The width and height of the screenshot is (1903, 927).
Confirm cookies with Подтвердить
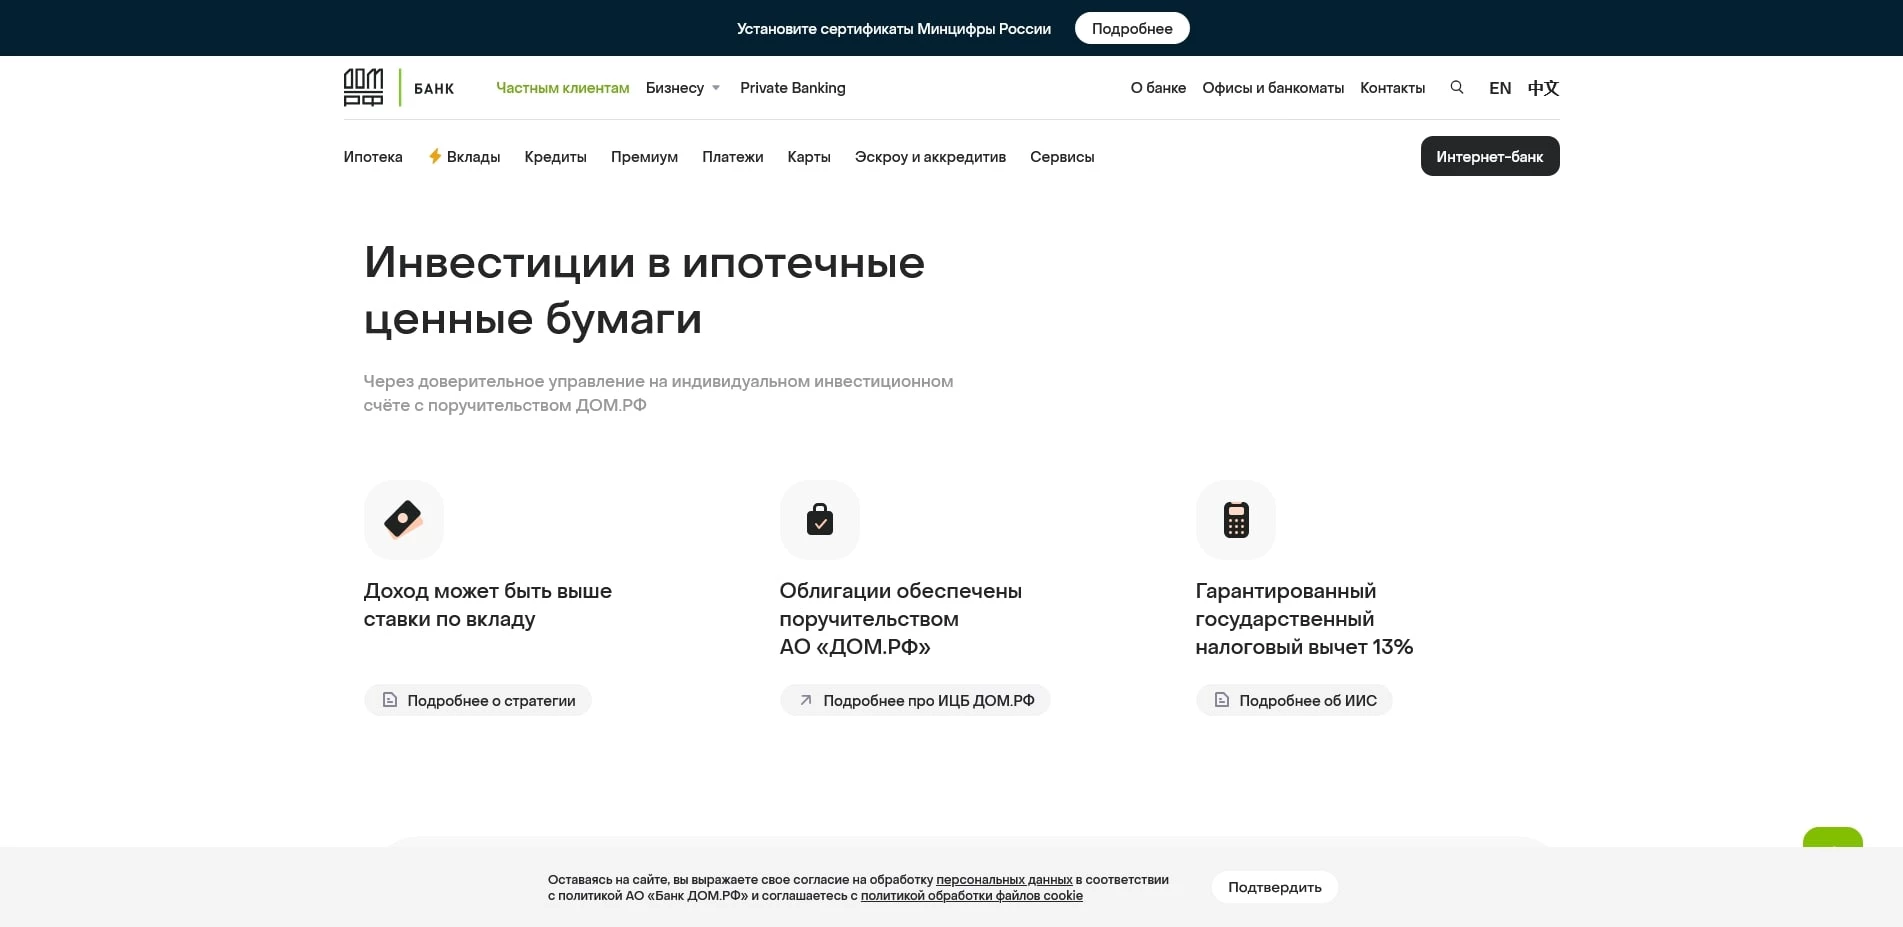point(1274,887)
